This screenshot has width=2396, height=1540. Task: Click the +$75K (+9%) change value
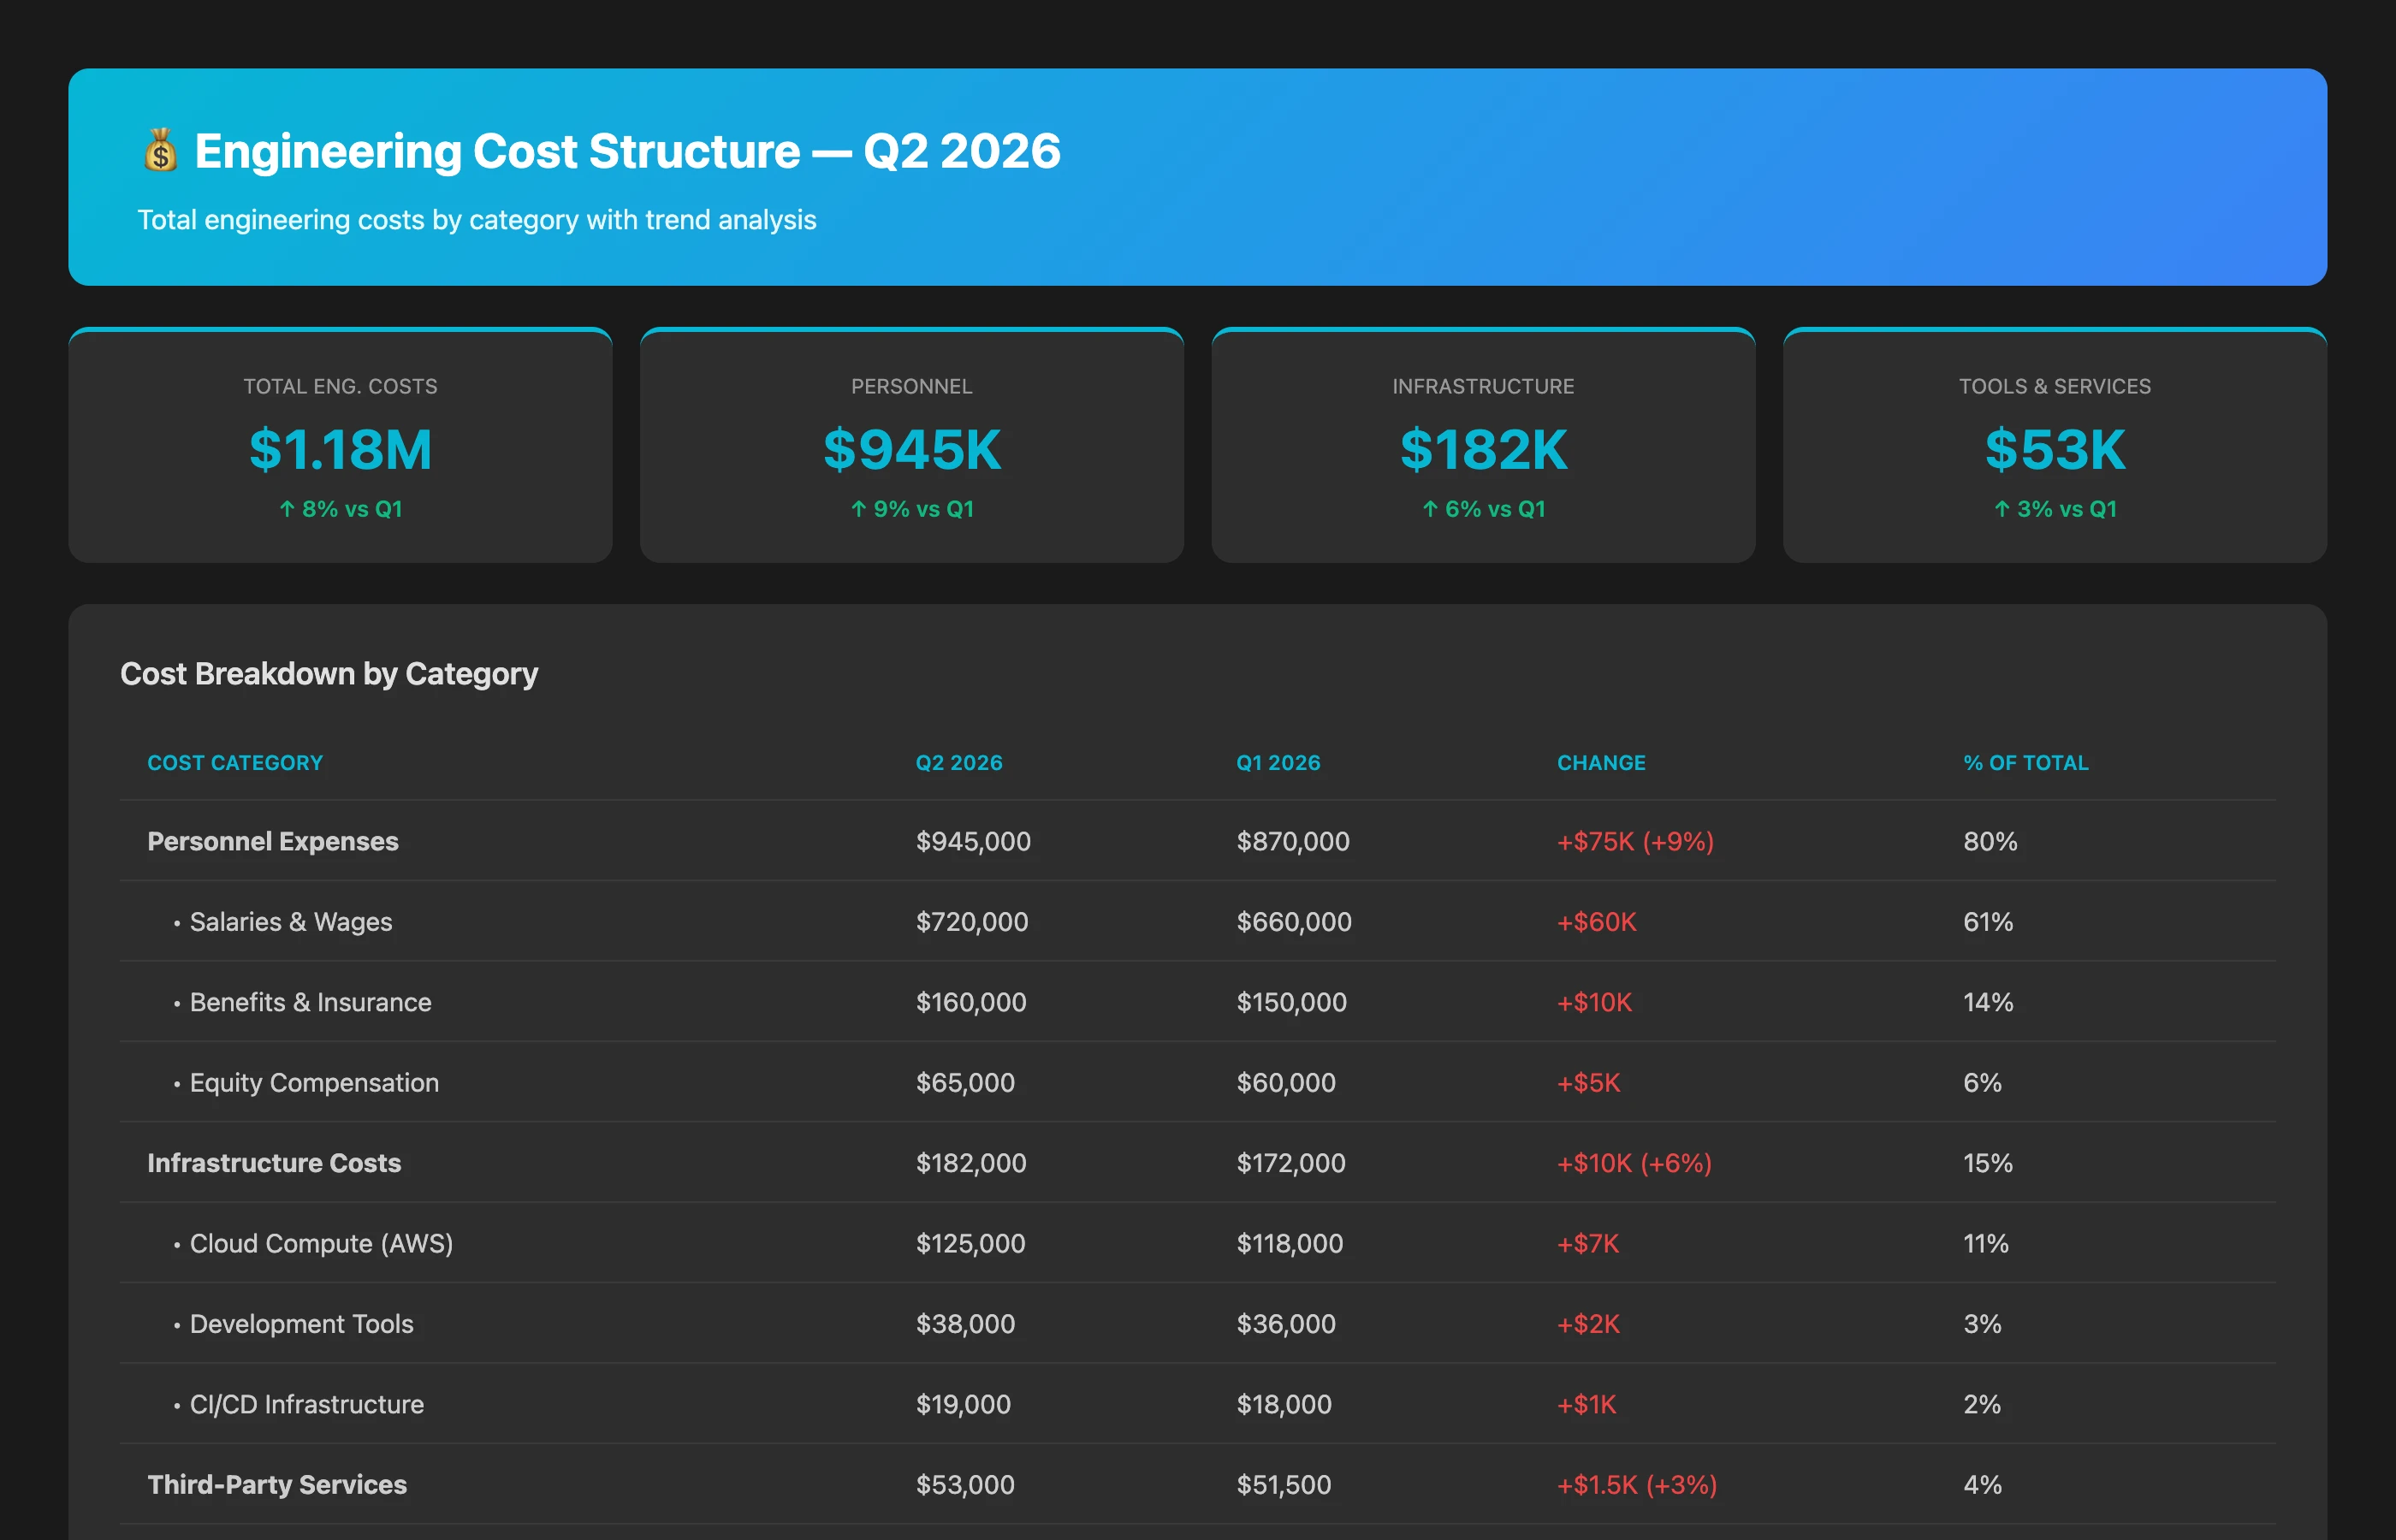[1635, 841]
